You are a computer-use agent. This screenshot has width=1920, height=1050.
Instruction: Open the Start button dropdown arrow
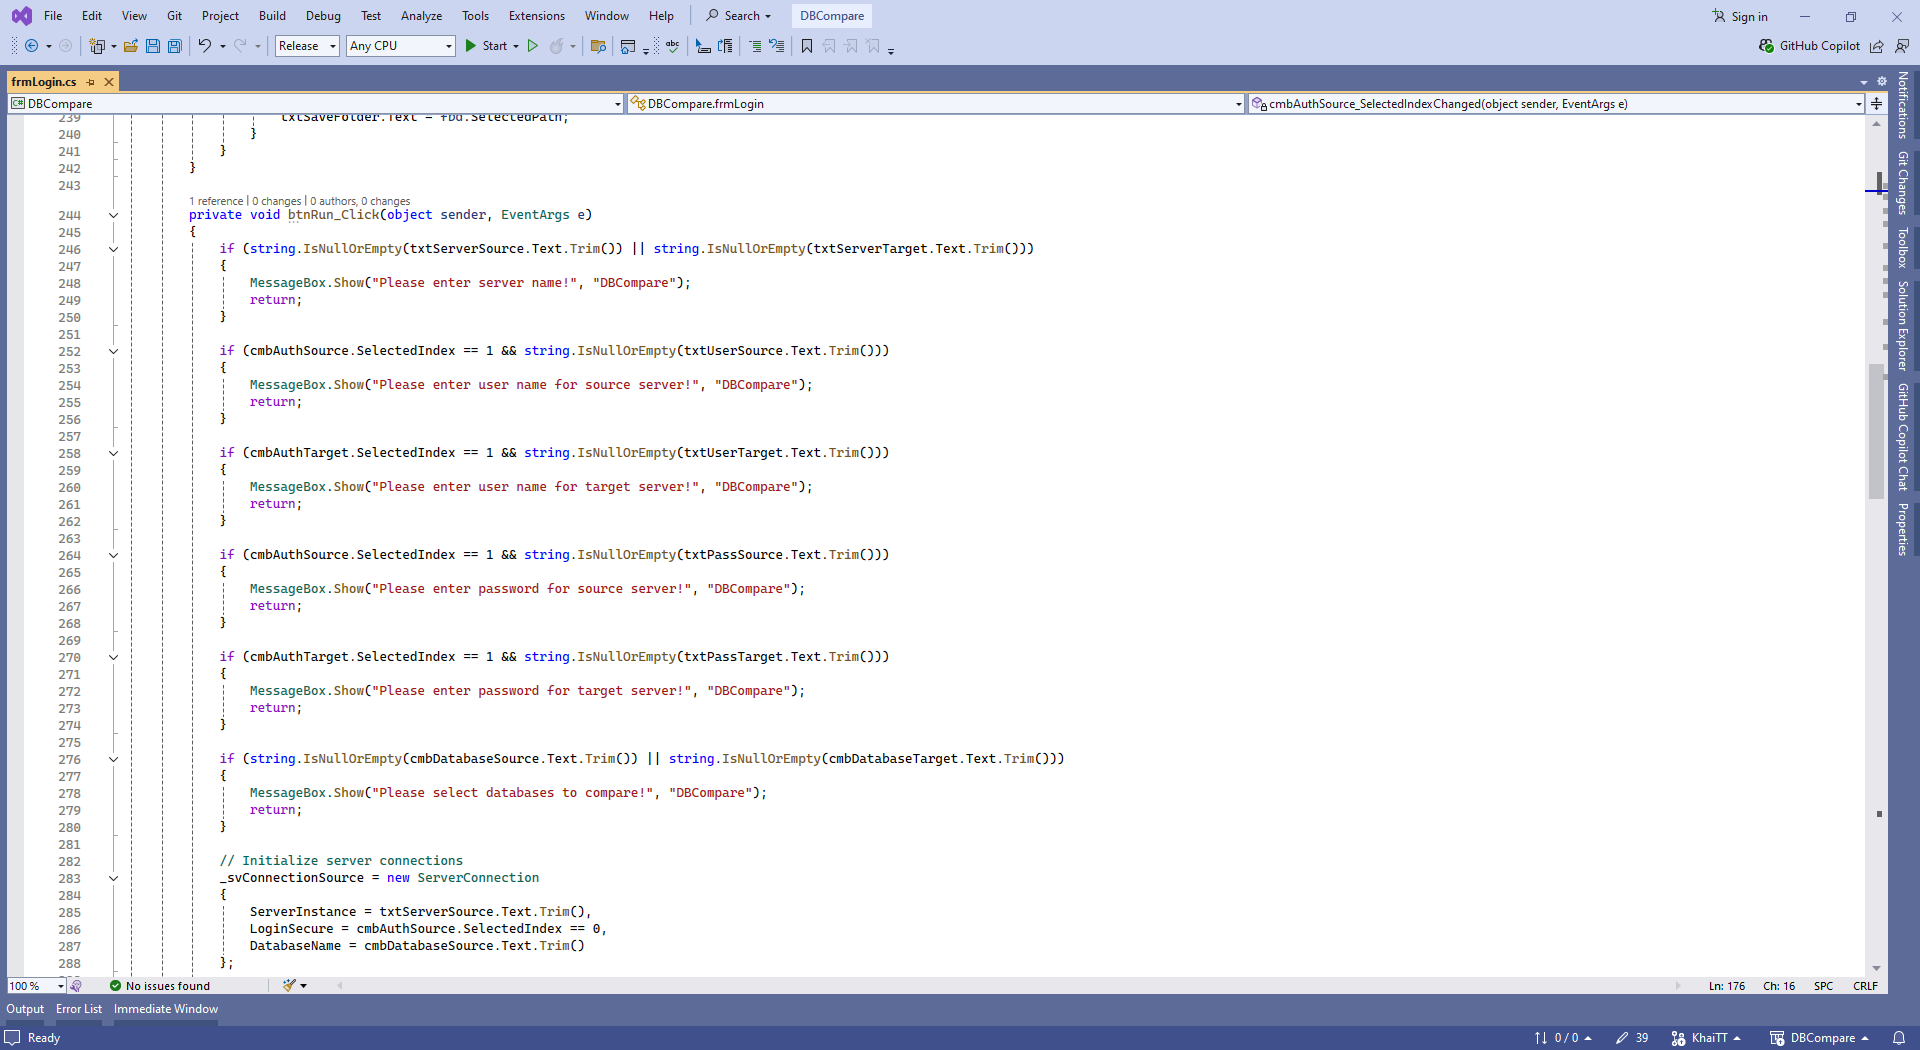pyautogui.click(x=516, y=46)
